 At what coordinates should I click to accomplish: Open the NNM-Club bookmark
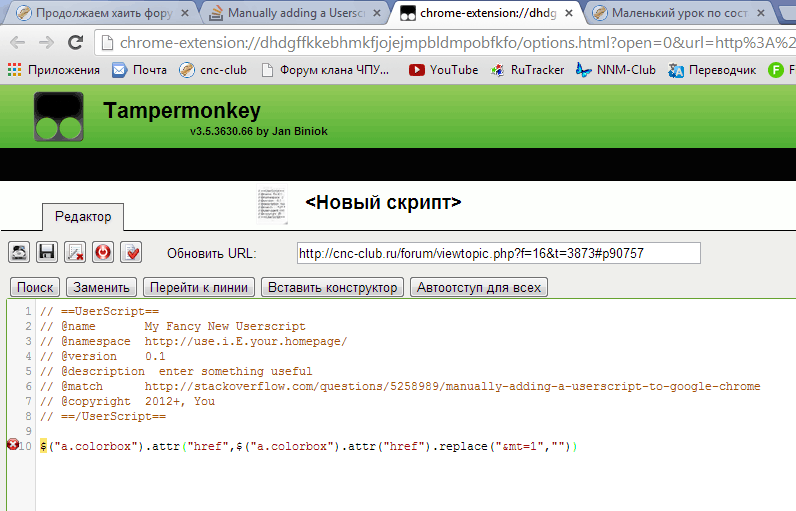pyautogui.click(x=616, y=70)
